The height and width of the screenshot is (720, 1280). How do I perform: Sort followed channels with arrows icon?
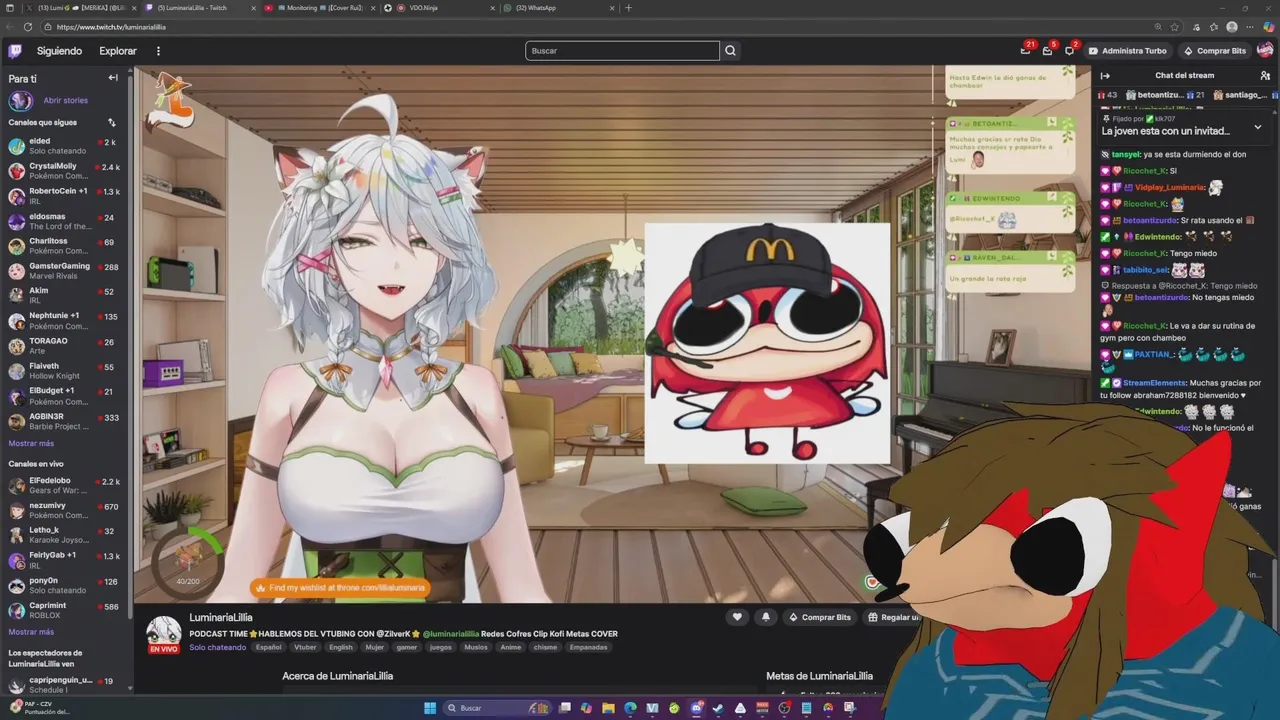112,123
